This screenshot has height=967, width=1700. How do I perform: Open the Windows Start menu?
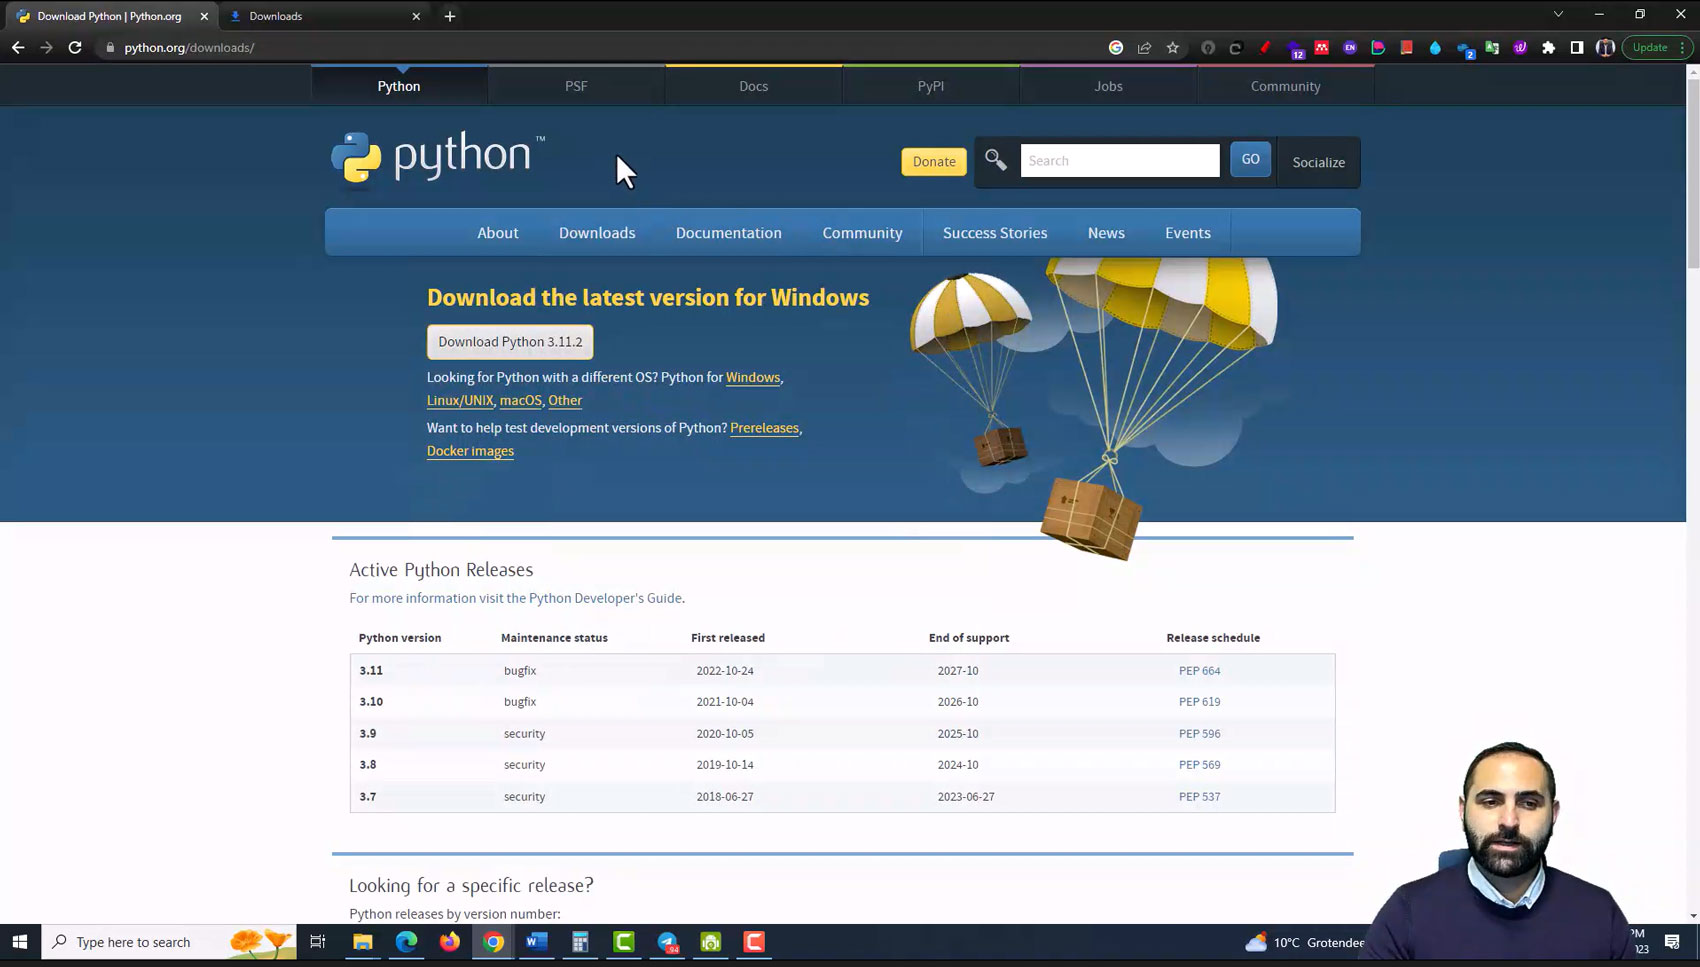(19, 942)
